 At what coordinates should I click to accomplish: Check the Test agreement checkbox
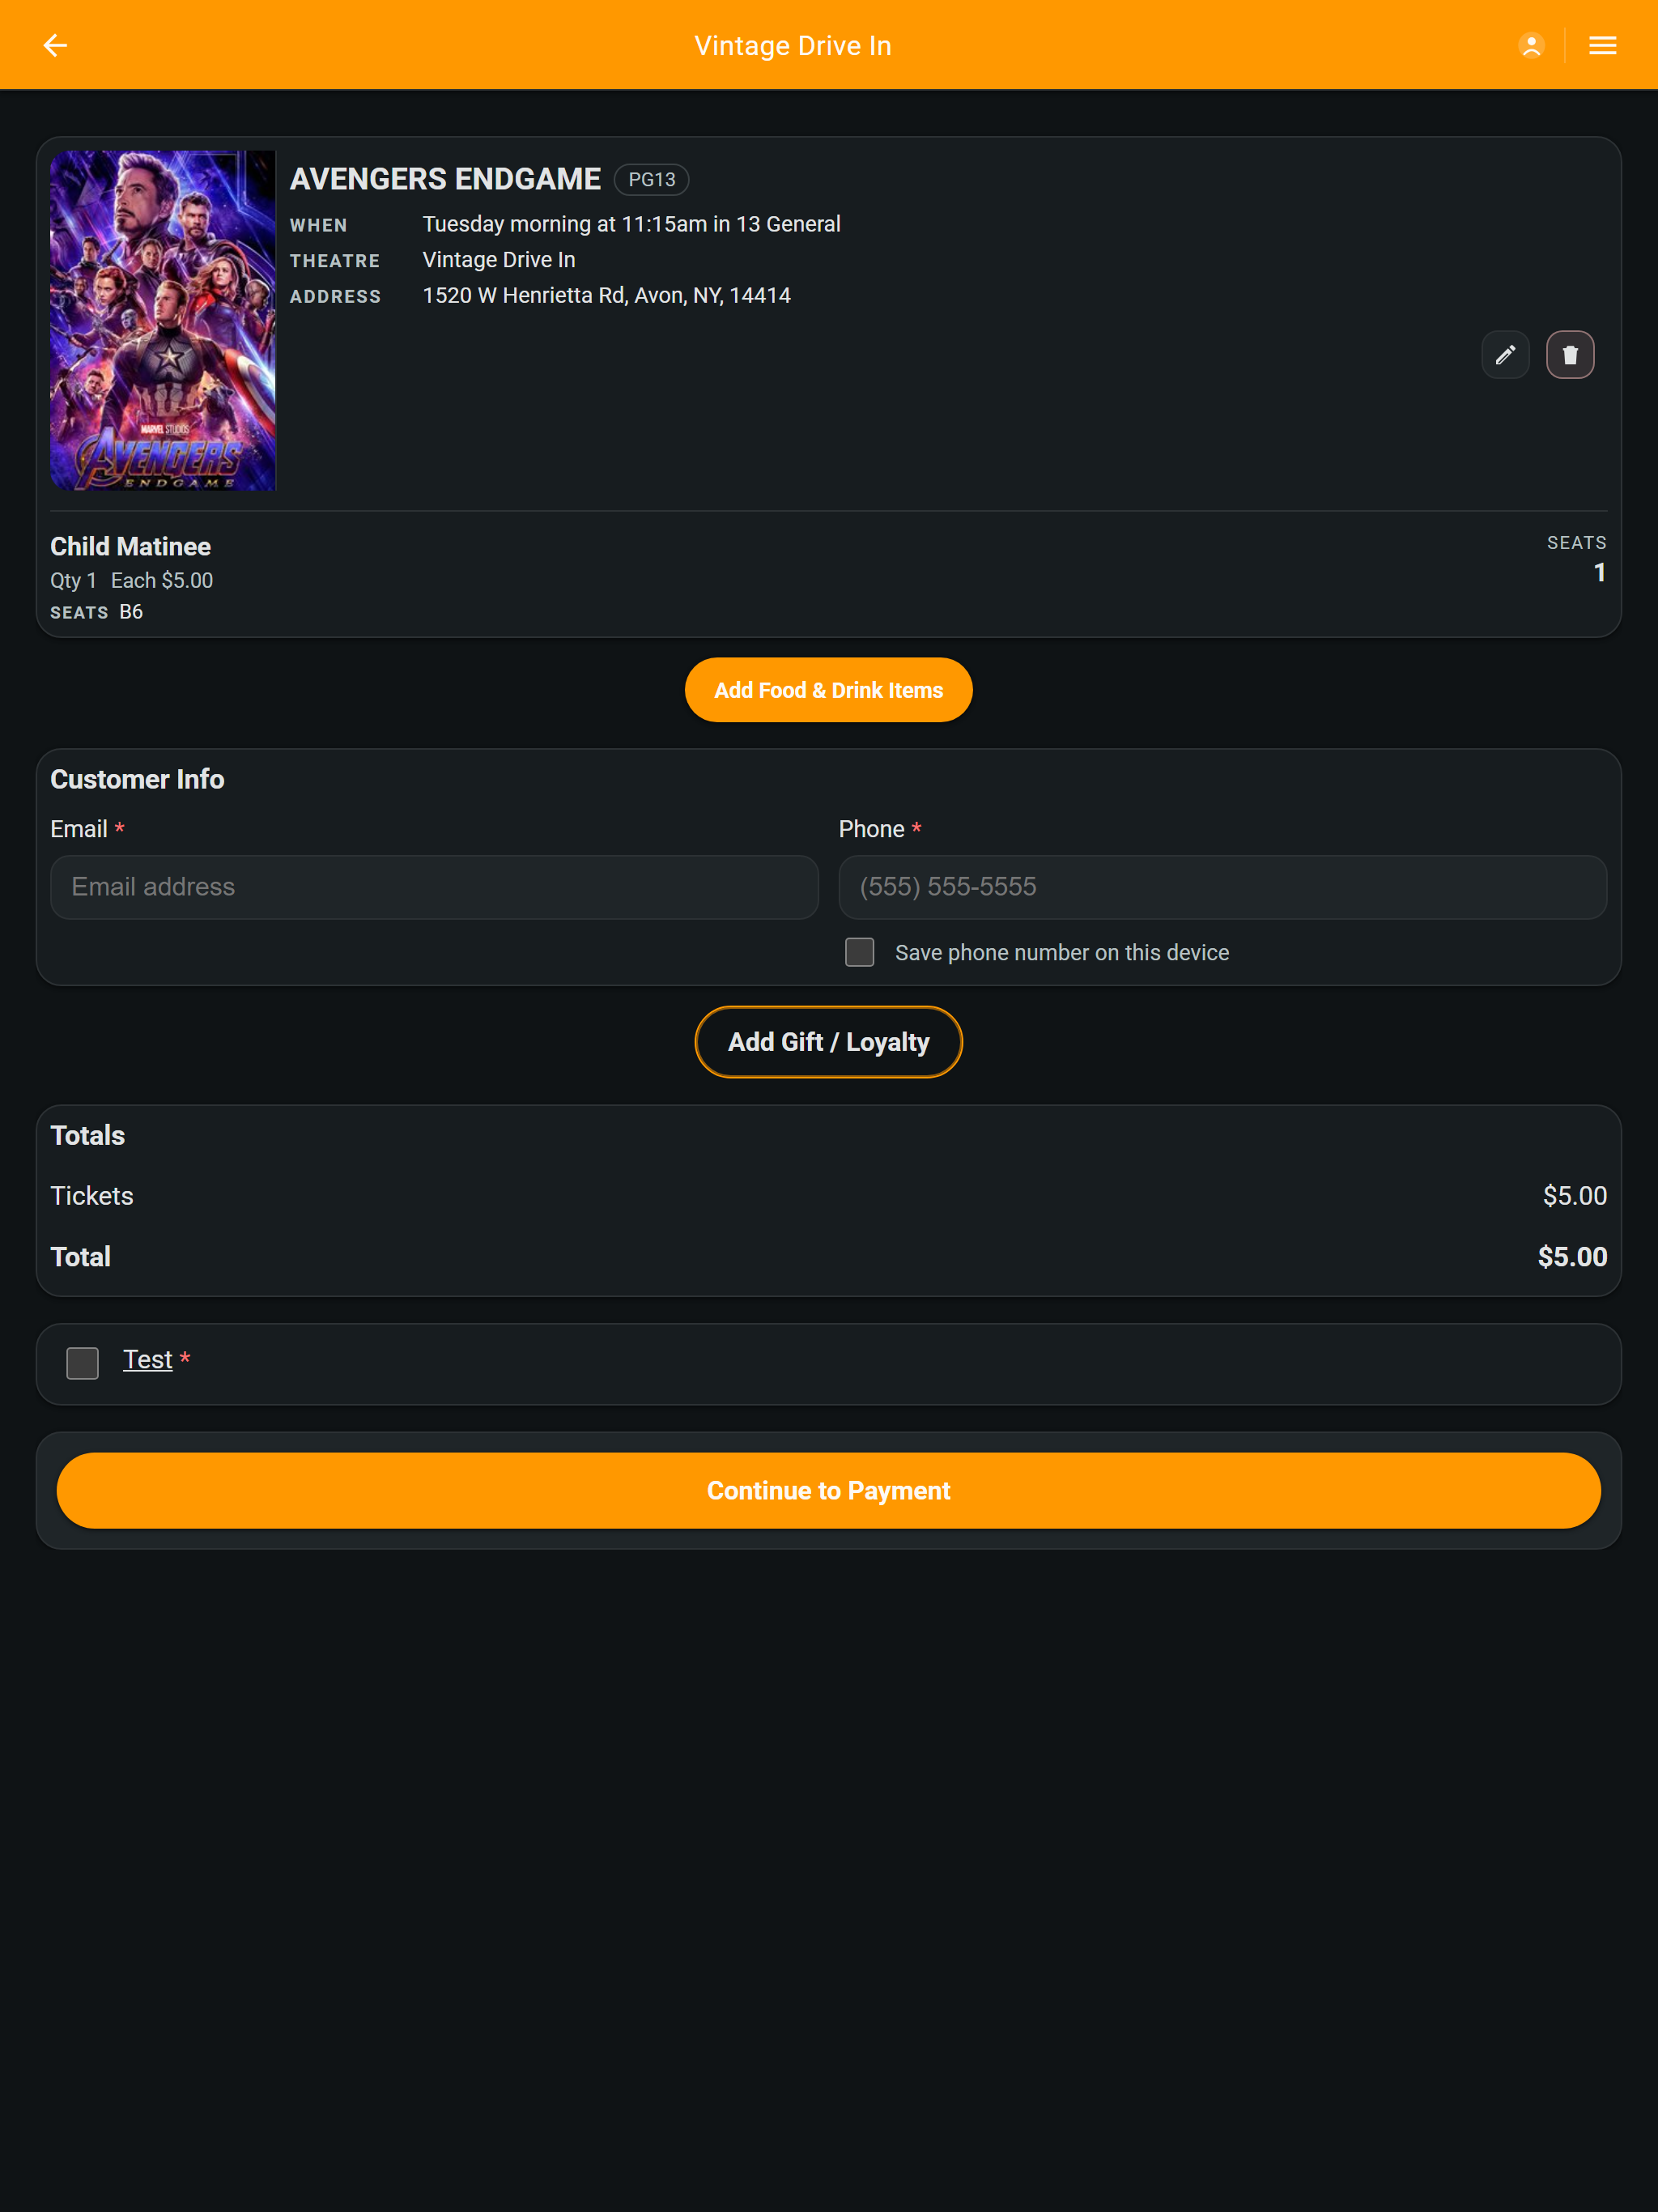tap(82, 1362)
